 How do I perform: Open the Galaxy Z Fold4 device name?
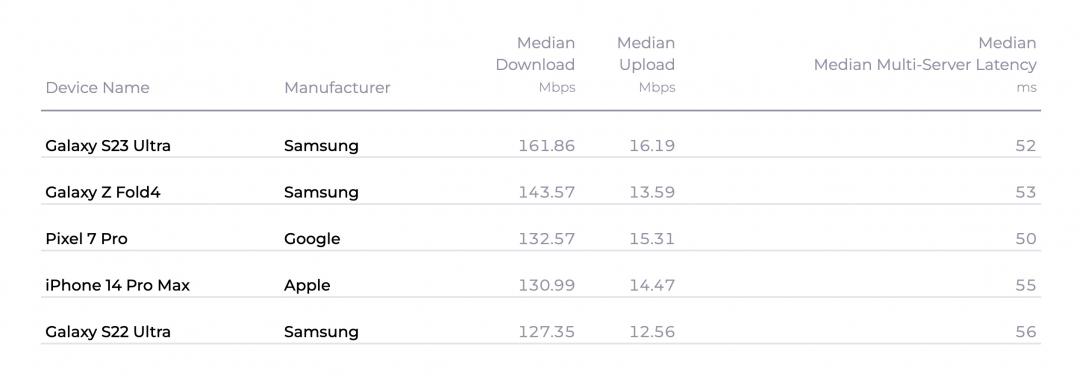[x=103, y=192]
